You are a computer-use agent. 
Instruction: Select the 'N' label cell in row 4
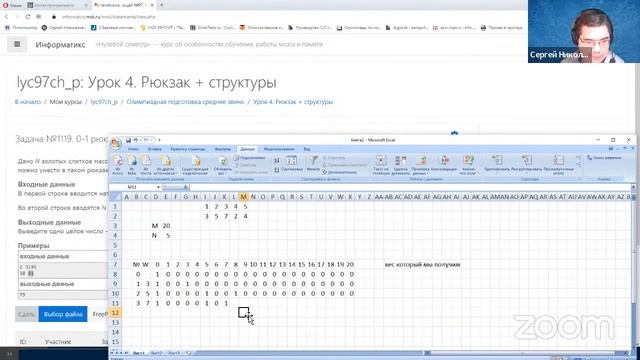point(154,236)
